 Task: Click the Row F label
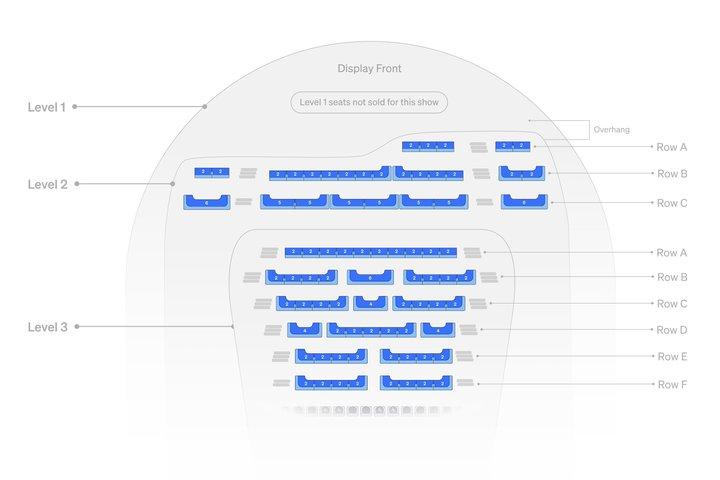pyautogui.click(x=672, y=384)
